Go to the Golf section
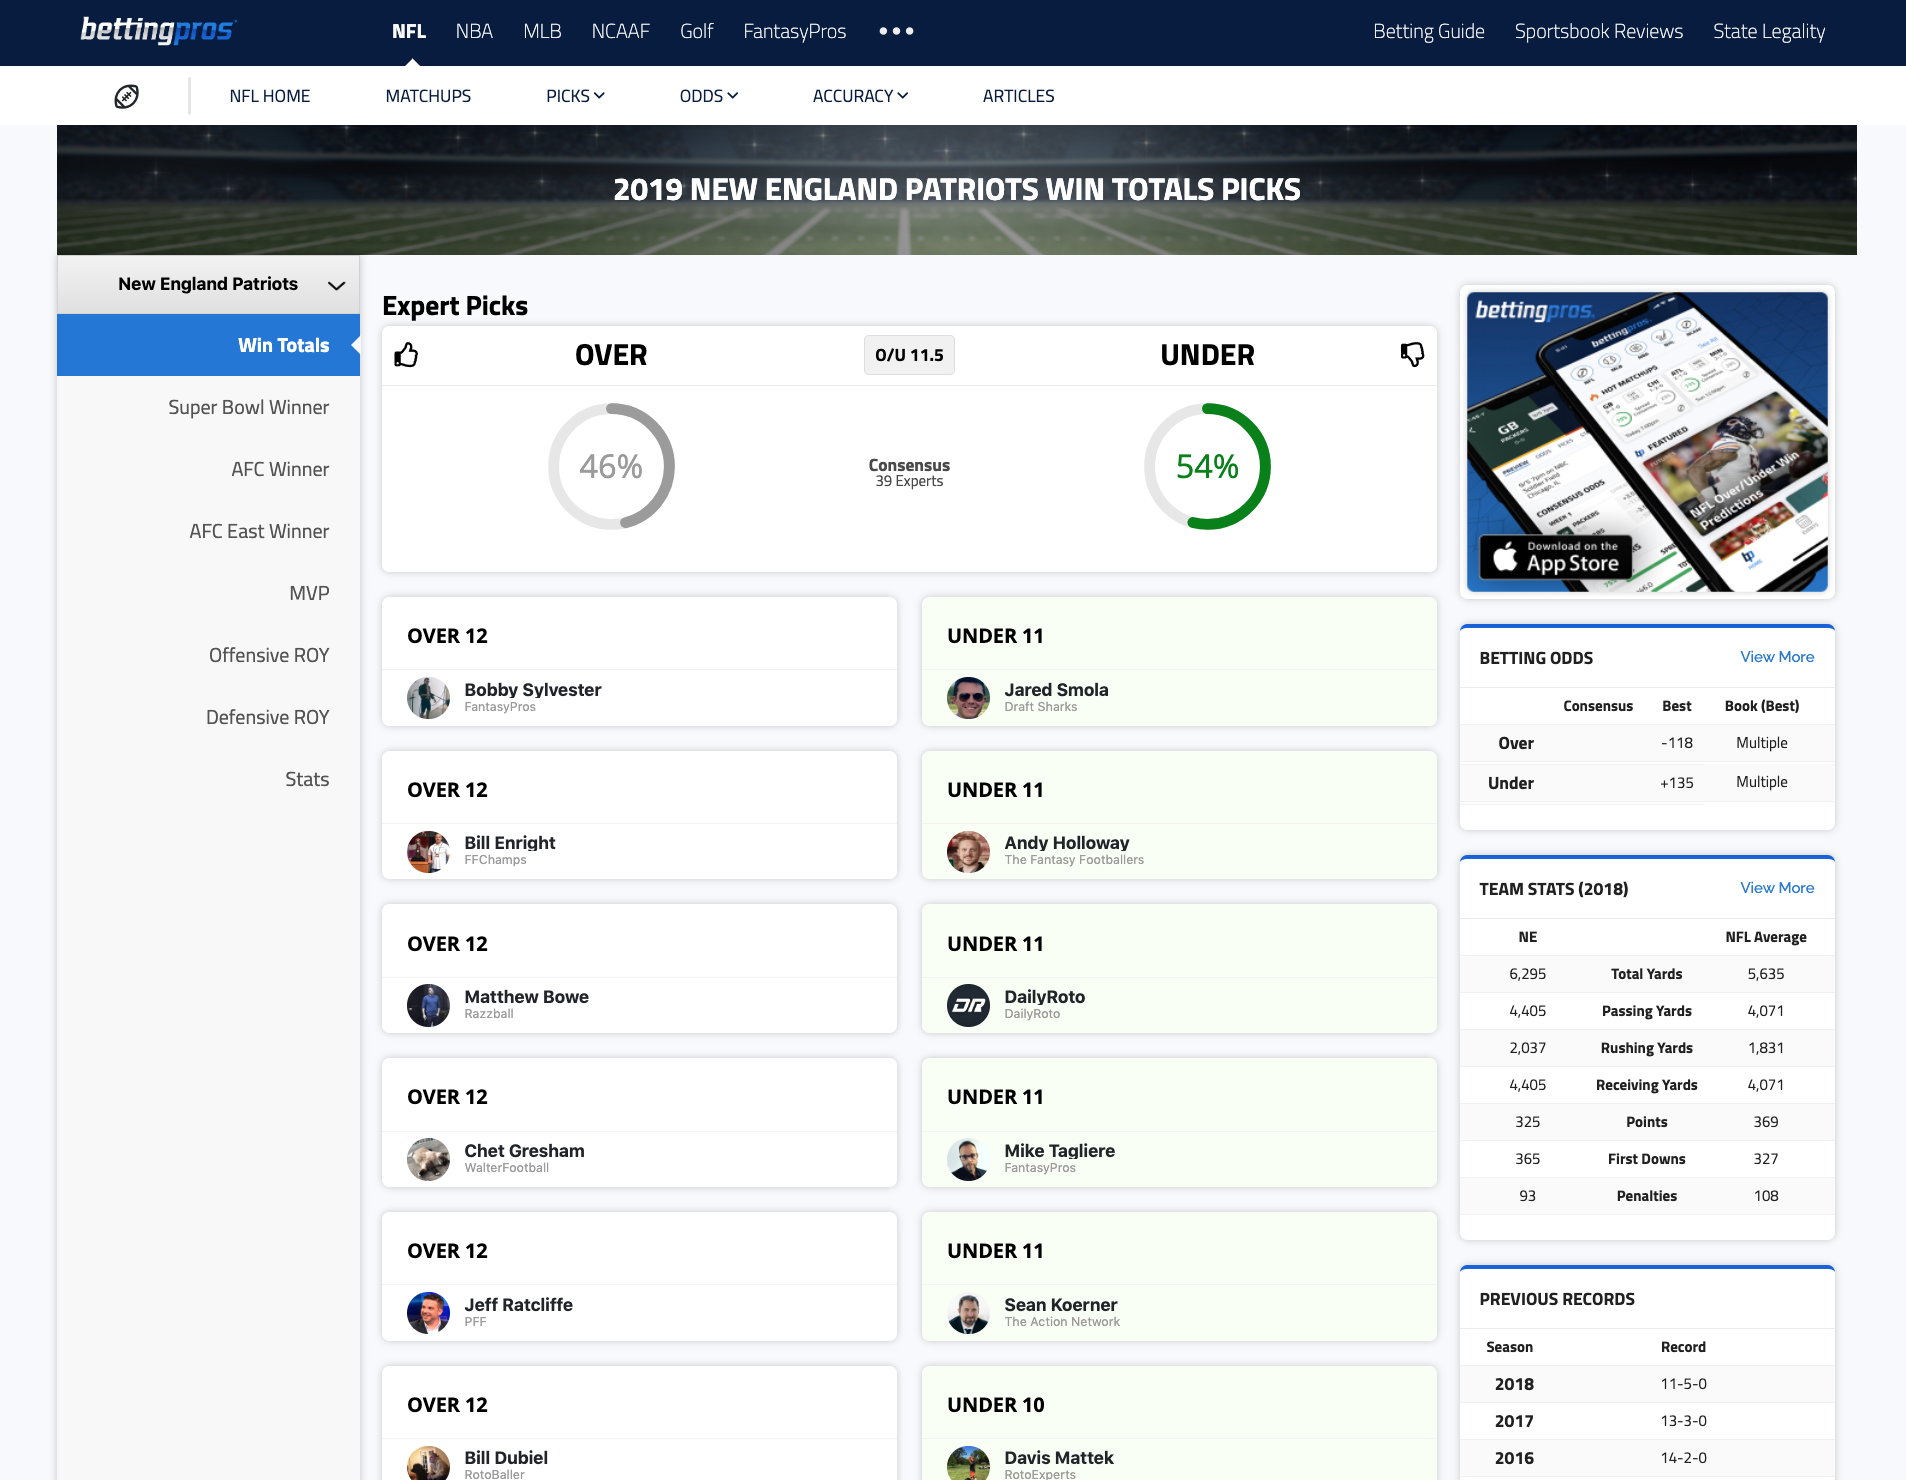This screenshot has width=1906, height=1480. pos(696,31)
